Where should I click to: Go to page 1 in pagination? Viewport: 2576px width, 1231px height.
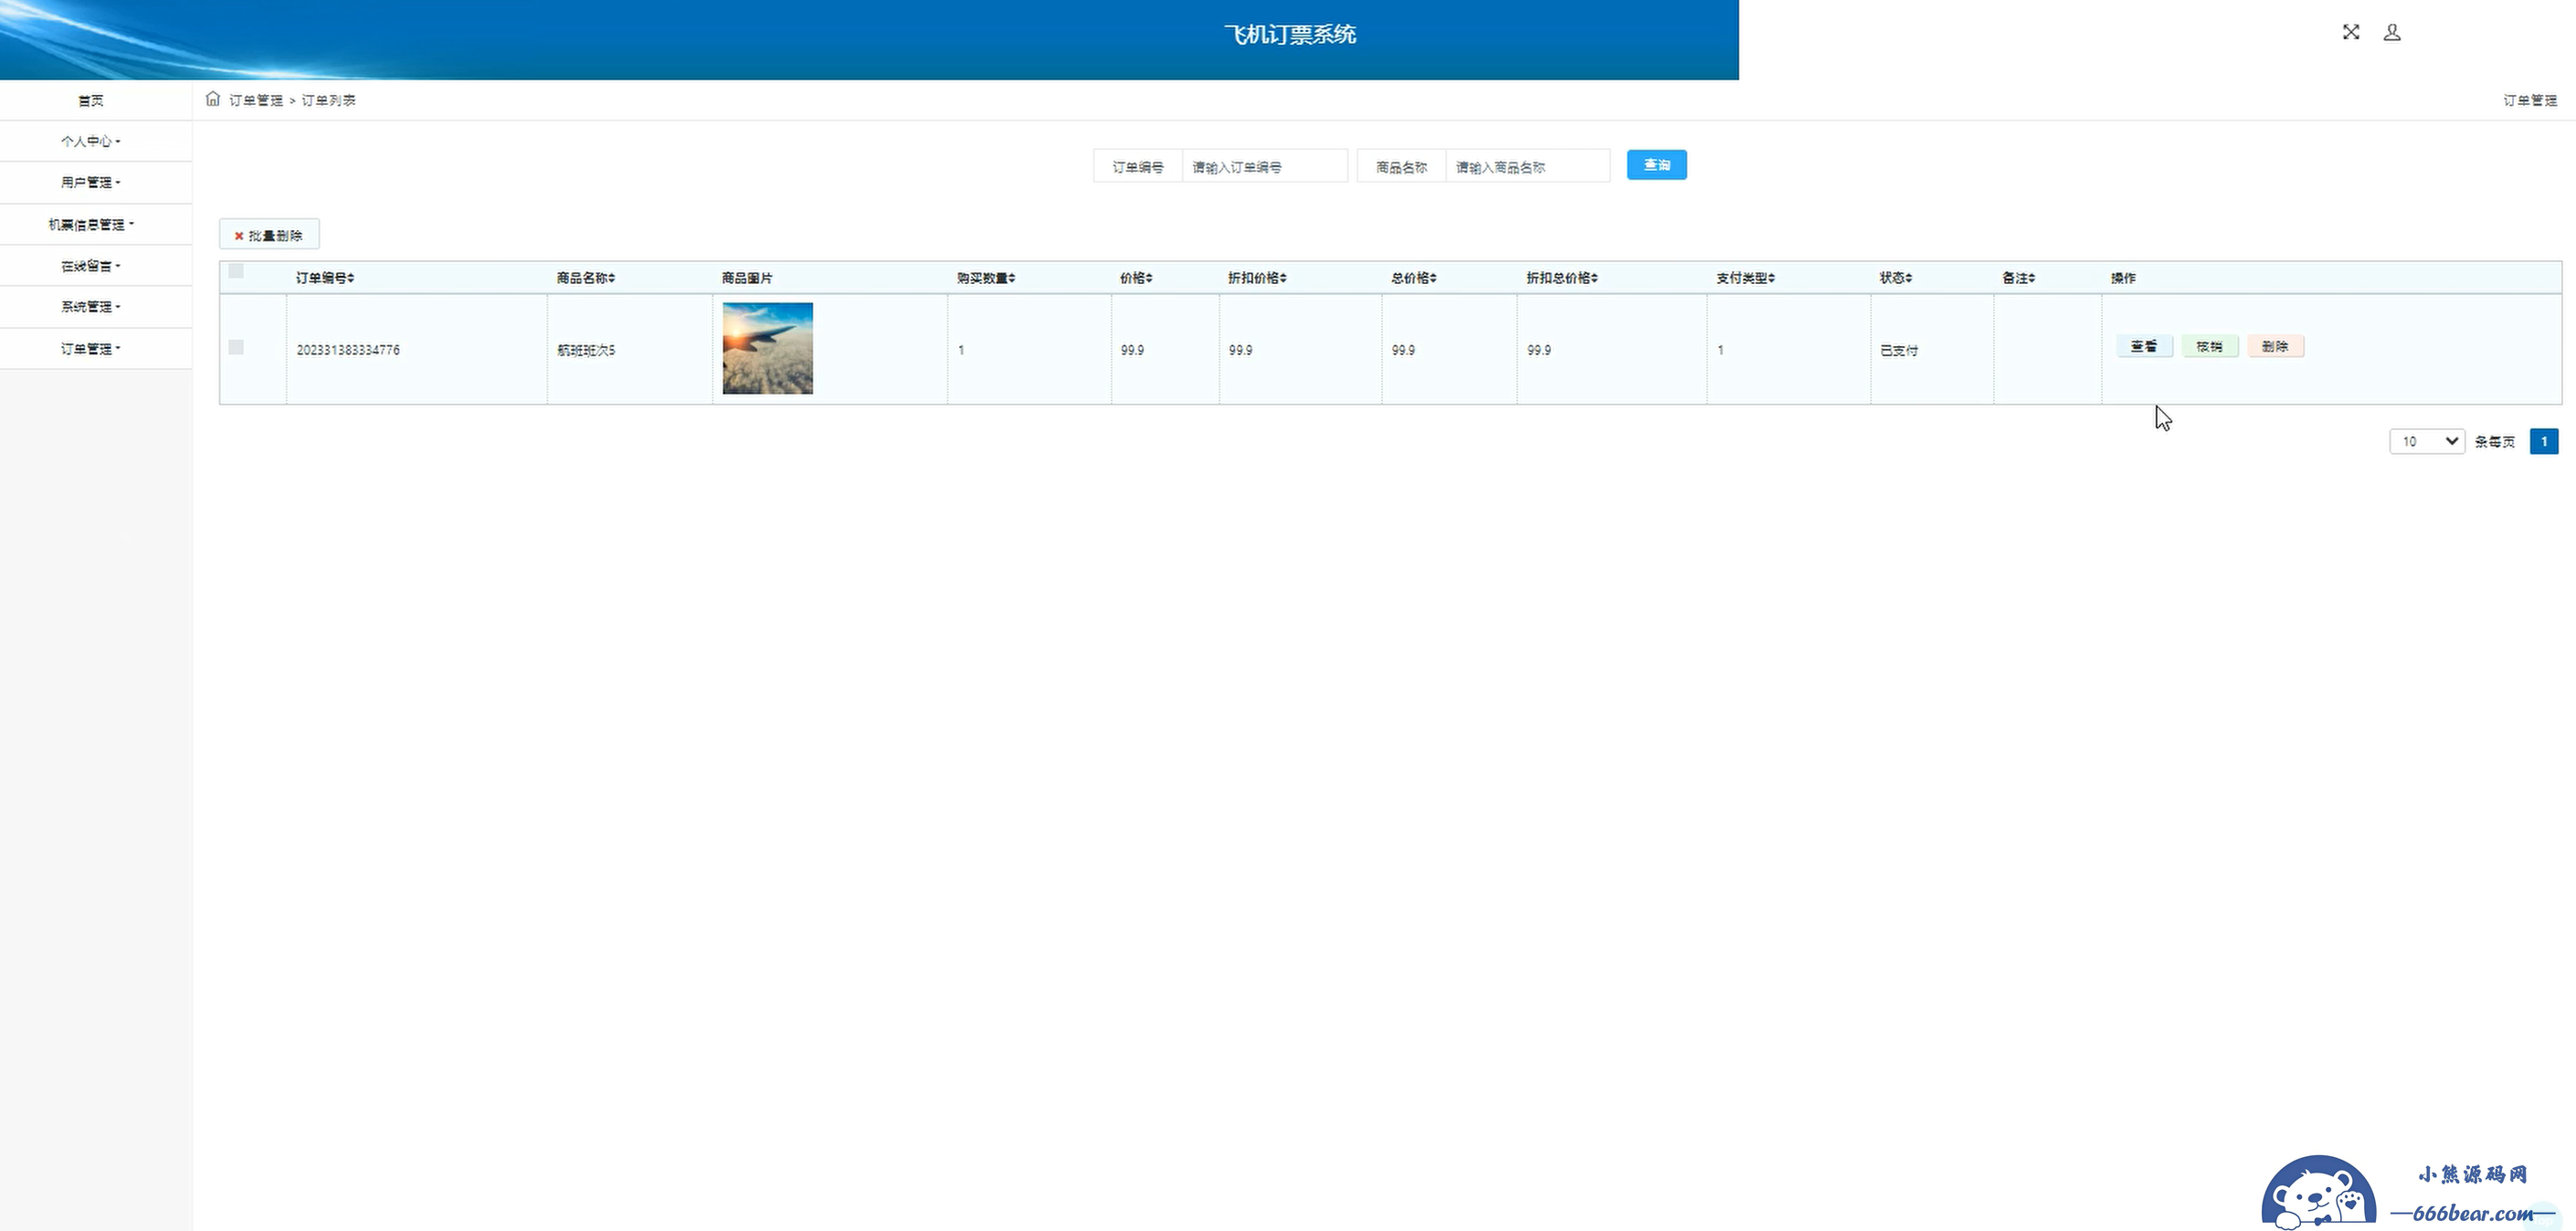coord(2544,441)
